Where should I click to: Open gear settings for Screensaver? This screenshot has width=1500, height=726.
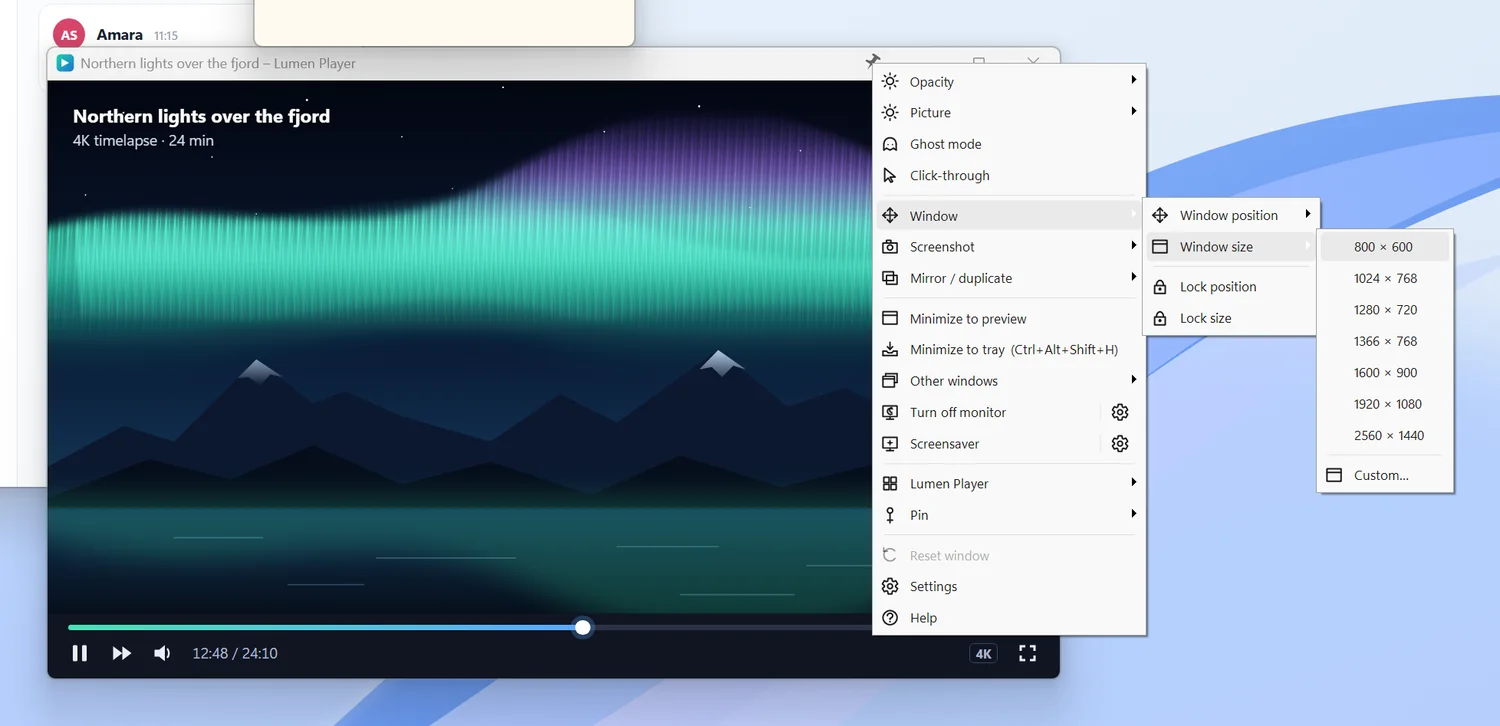(x=1120, y=444)
